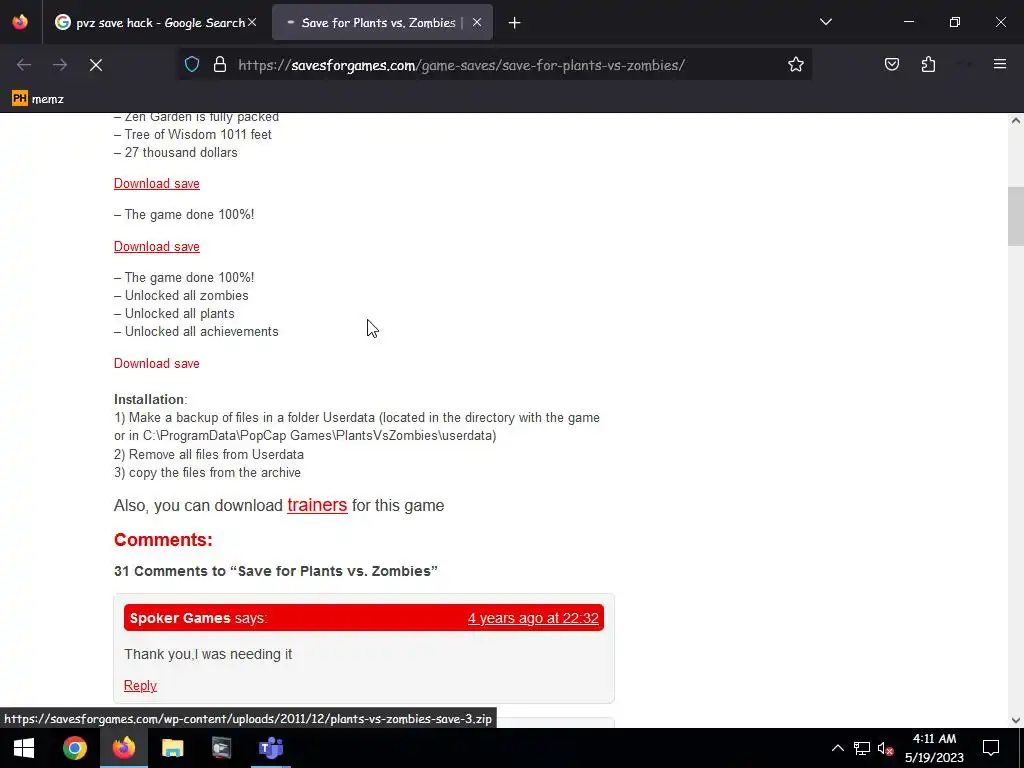Viewport: 1024px width, 768px height.
Task: Reply to Spoker Games comment
Action: click(140, 685)
